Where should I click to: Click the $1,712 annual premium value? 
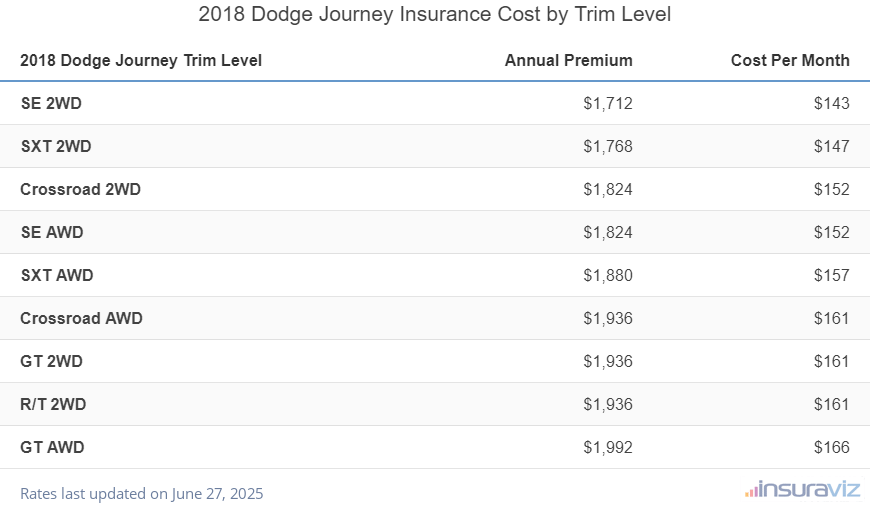[x=608, y=103]
